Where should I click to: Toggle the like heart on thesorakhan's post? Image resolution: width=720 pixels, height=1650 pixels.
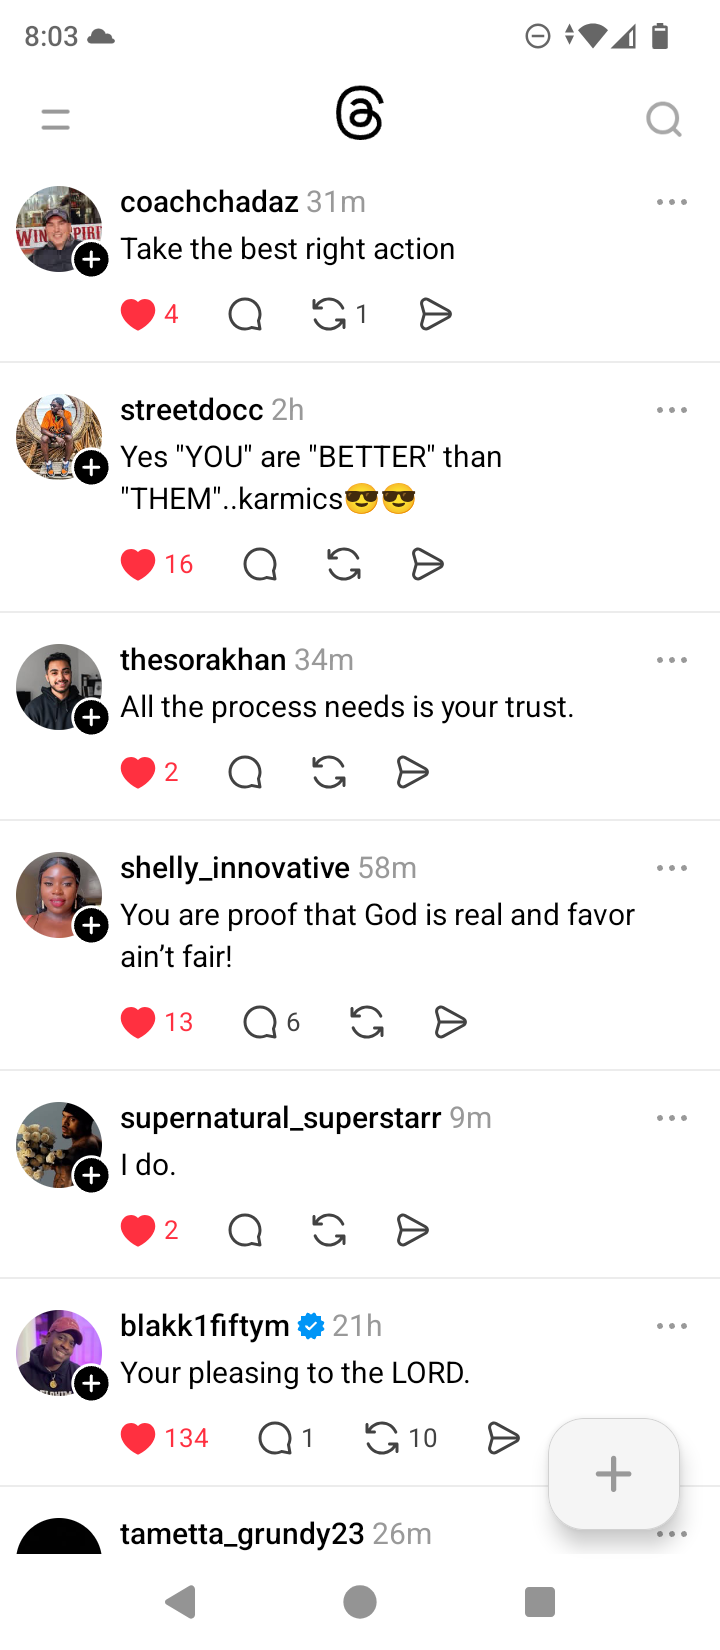point(138,773)
